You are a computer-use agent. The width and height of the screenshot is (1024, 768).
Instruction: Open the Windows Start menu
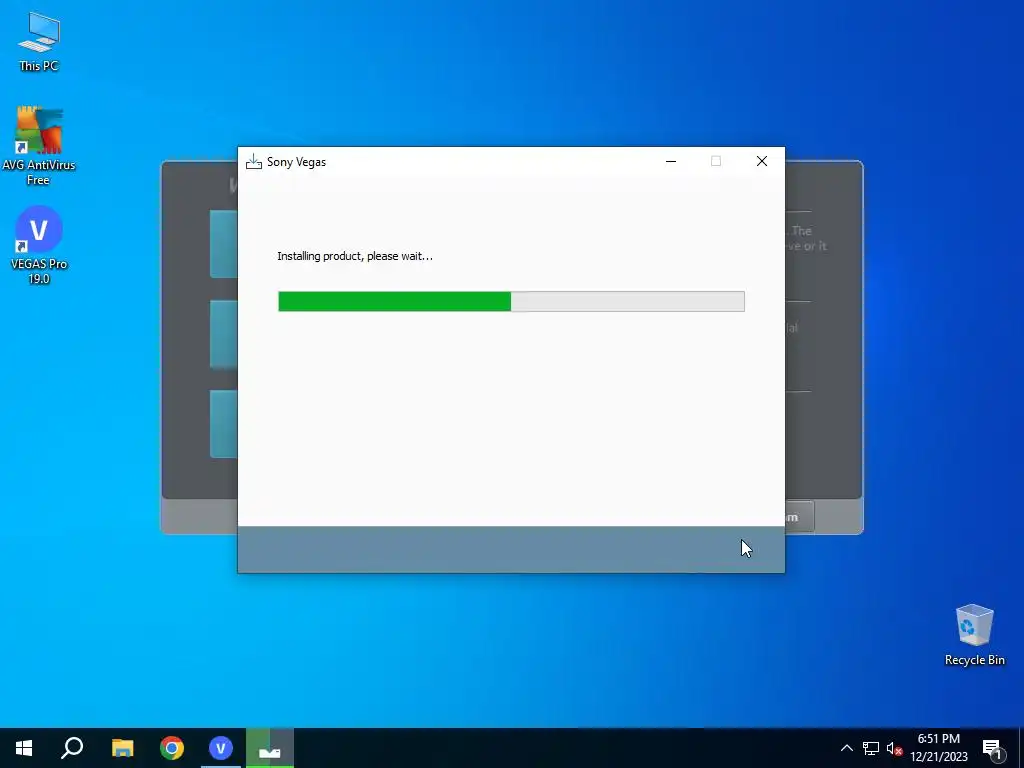coord(24,748)
